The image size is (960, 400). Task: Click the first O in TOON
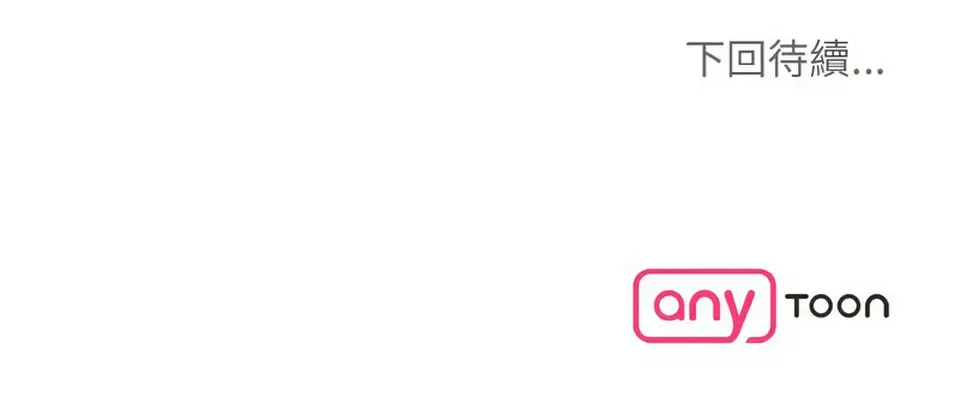click(x=822, y=306)
